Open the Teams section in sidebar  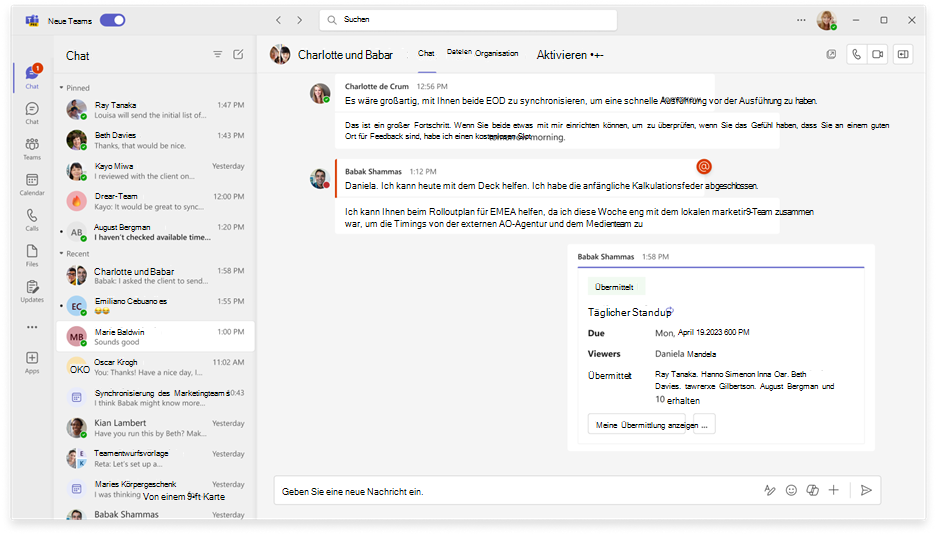[32, 149]
